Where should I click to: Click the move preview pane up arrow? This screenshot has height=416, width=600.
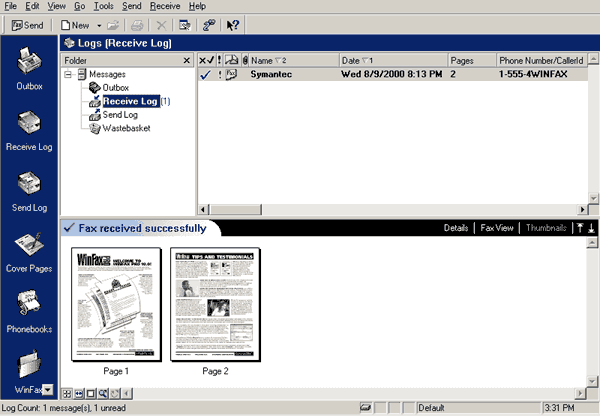pyautogui.click(x=580, y=228)
